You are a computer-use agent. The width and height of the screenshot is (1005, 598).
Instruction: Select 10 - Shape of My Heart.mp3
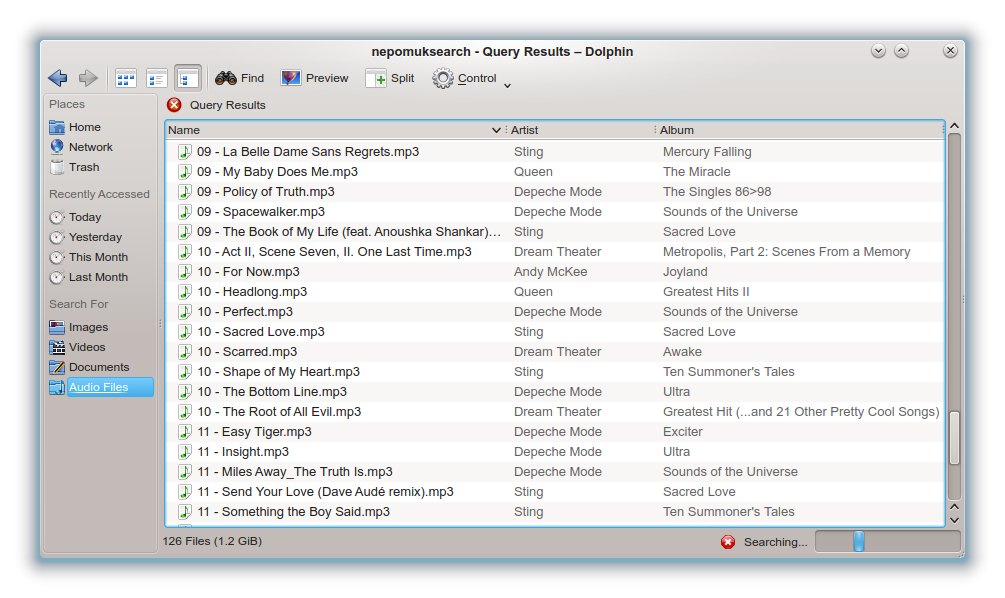coord(278,372)
